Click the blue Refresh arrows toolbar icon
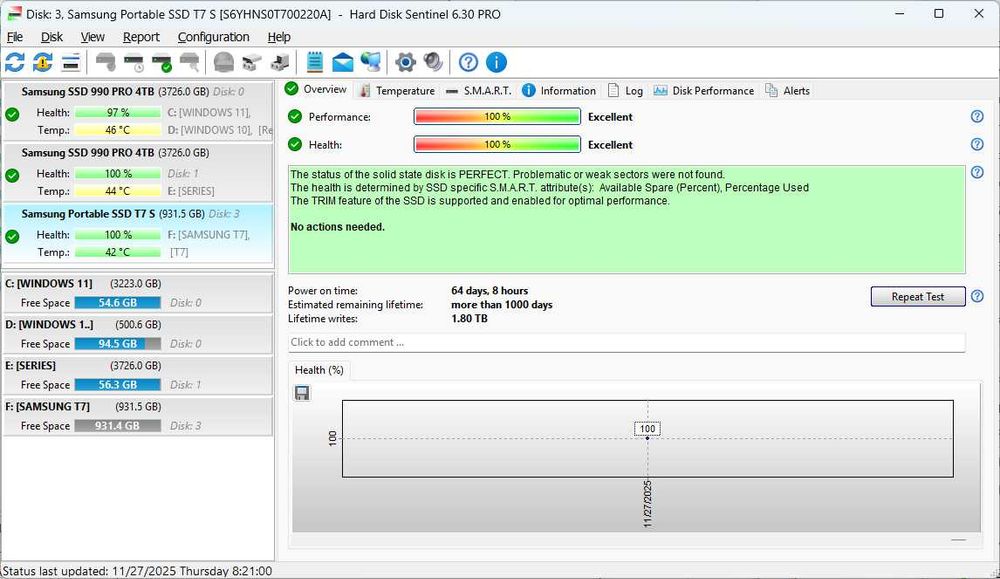Viewport: 1000px width, 579px height. pyautogui.click(x=15, y=62)
